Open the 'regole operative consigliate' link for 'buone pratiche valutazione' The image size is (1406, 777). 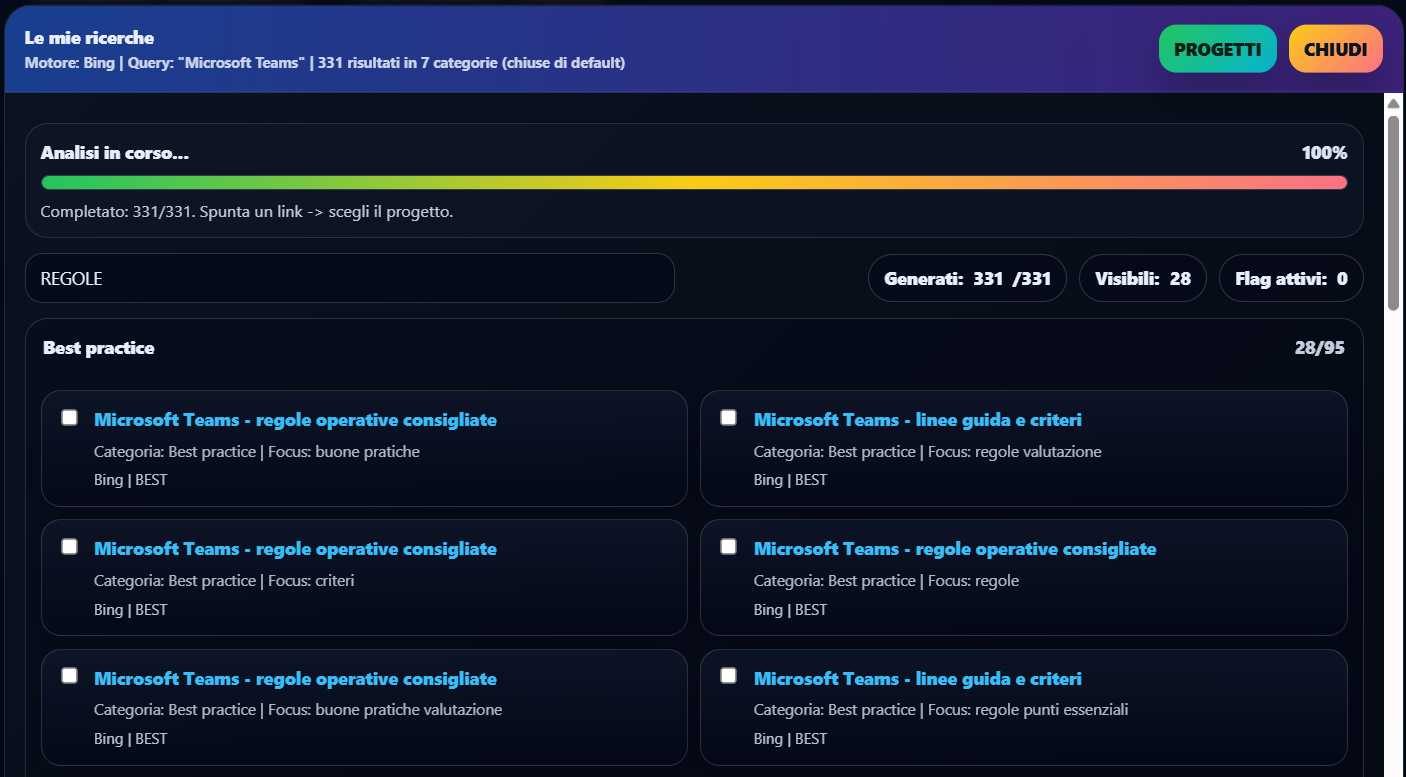click(x=295, y=679)
